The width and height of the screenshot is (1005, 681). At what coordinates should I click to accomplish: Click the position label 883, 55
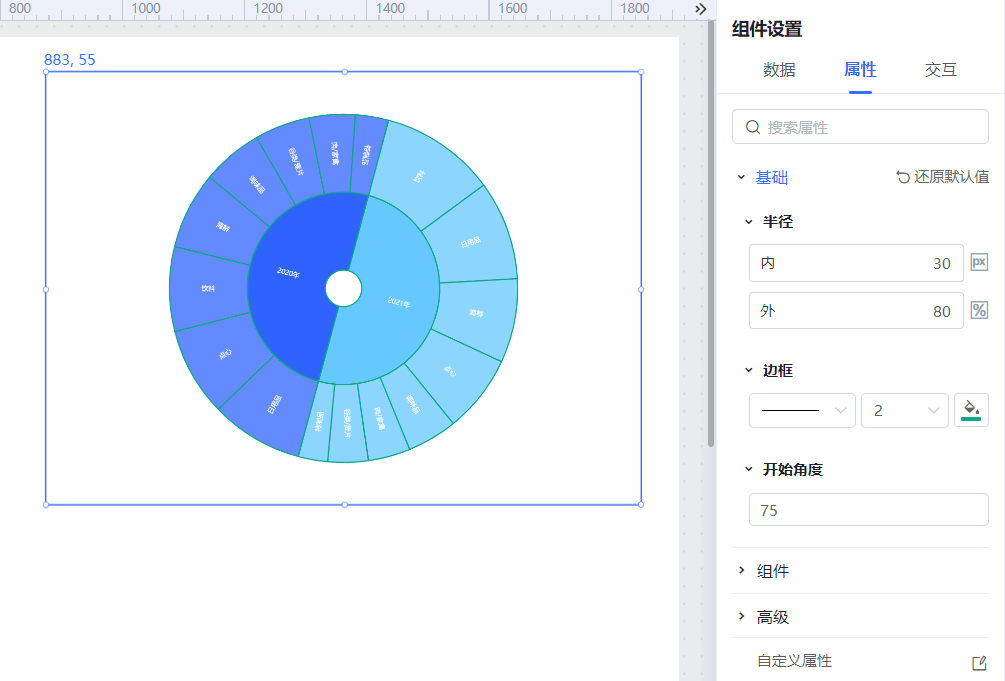pos(69,60)
